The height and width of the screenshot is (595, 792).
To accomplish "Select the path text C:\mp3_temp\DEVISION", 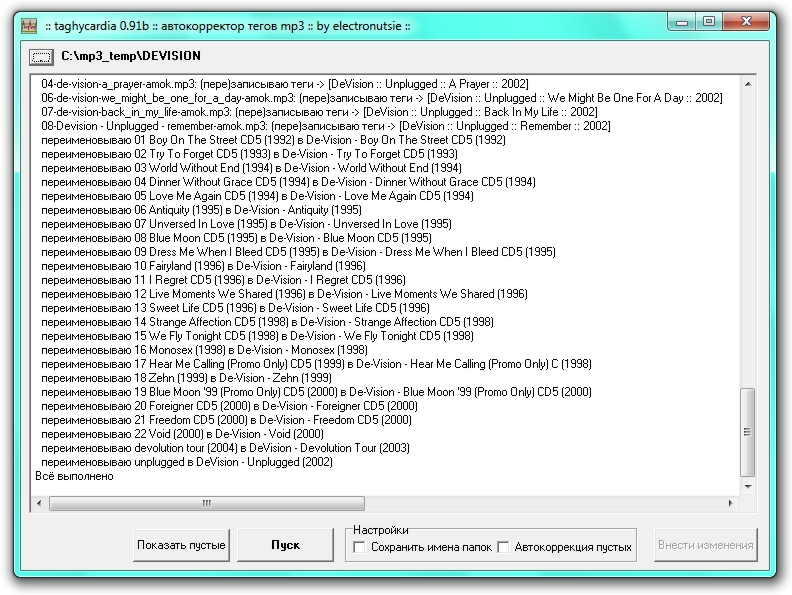I will 131,56.
